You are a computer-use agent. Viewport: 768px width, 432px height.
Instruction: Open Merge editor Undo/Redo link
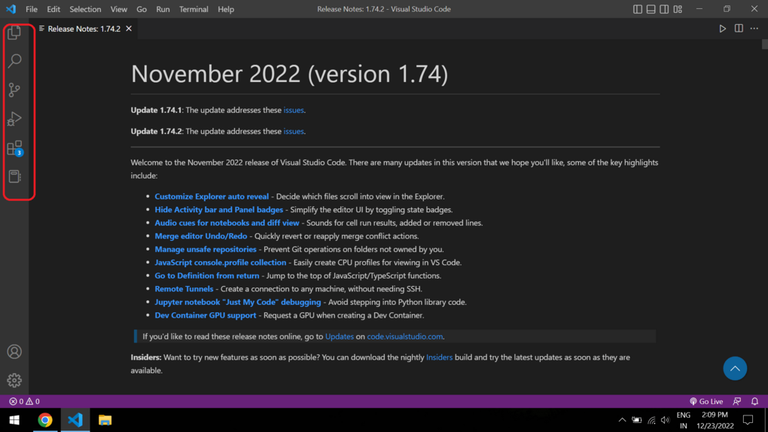click(201, 236)
